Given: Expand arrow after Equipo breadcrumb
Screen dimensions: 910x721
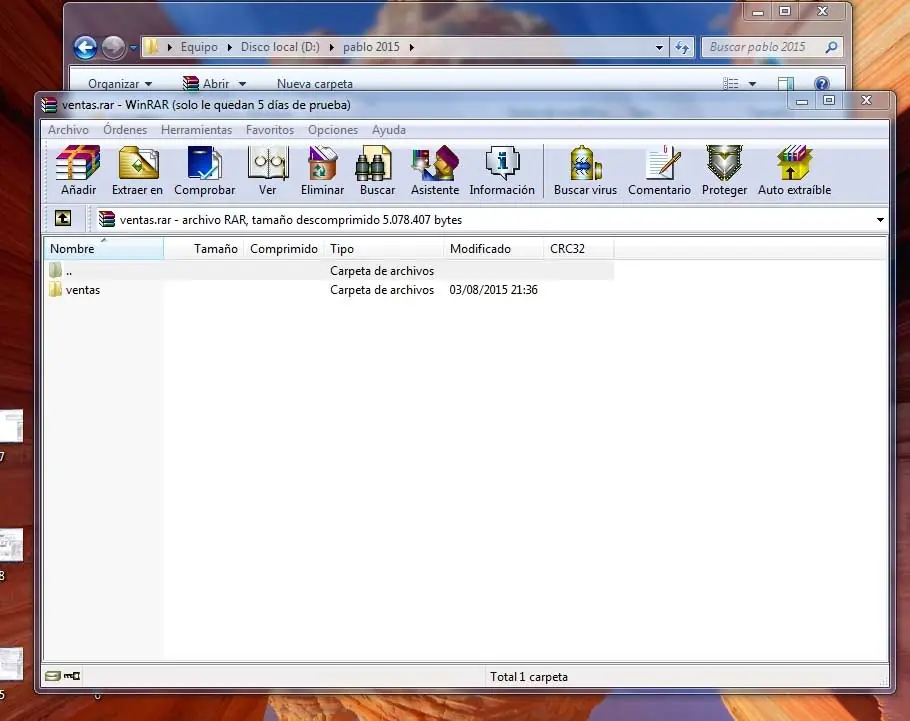Looking at the screenshot, I should (229, 47).
